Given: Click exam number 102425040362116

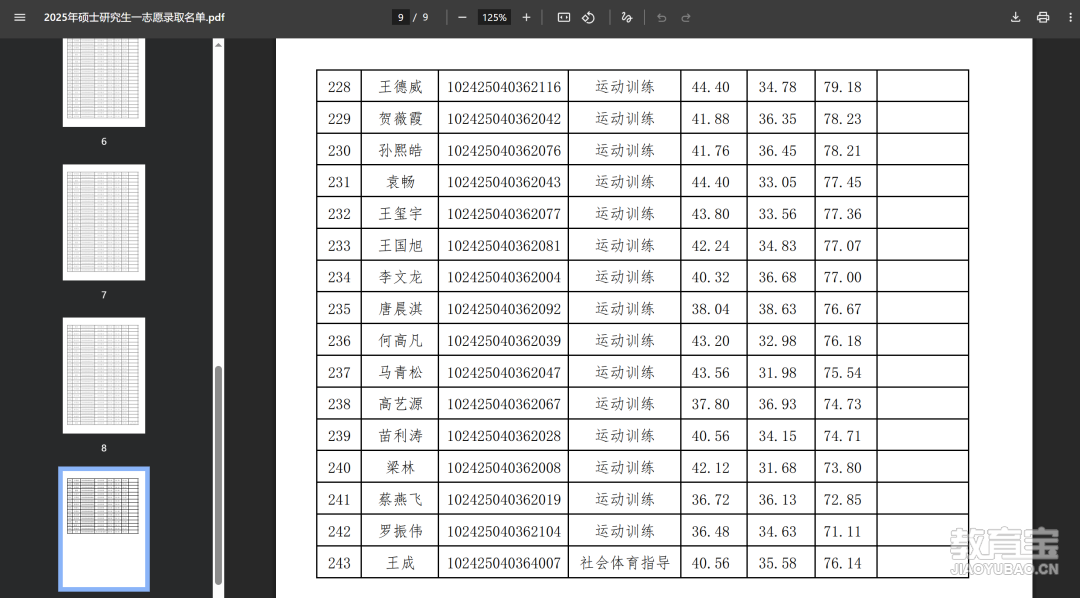Looking at the screenshot, I should pyautogui.click(x=503, y=87).
